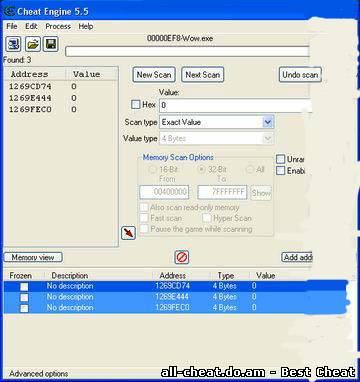Click the Frozen column header

21,276
